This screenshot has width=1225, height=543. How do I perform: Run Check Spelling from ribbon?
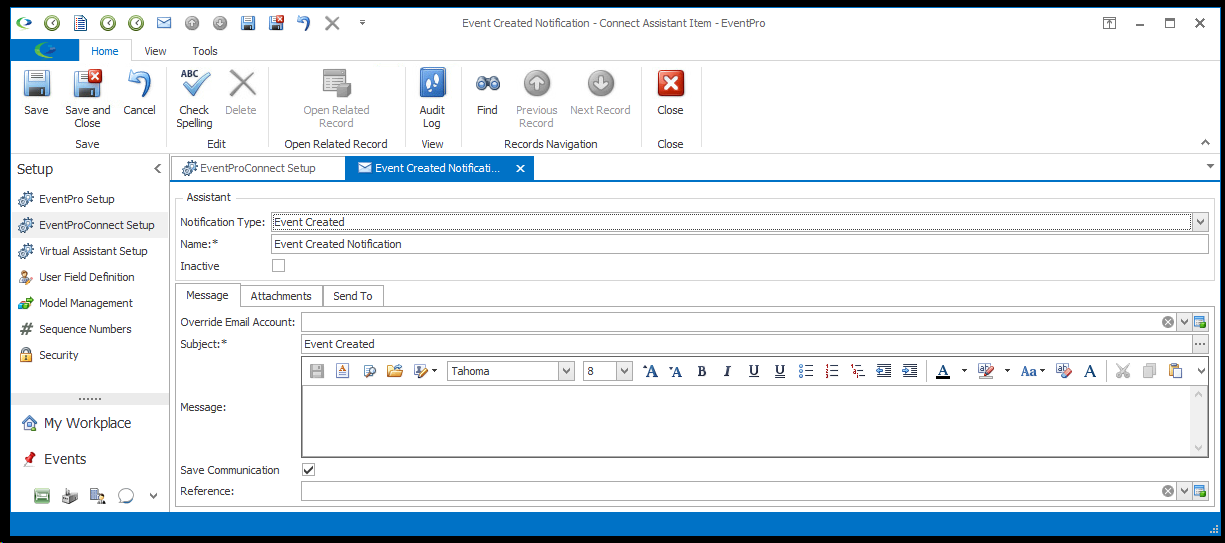click(194, 98)
